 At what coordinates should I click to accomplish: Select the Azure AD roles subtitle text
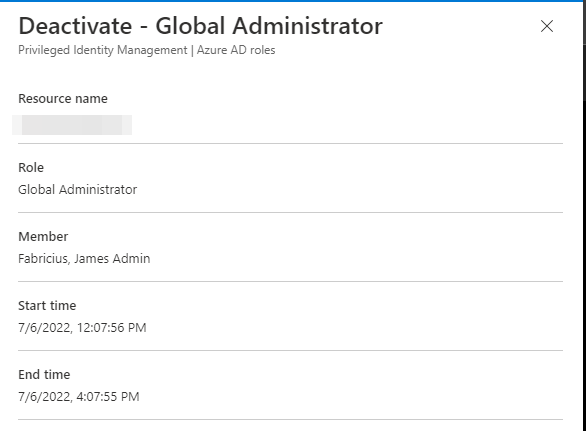click(x=236, y=50)
